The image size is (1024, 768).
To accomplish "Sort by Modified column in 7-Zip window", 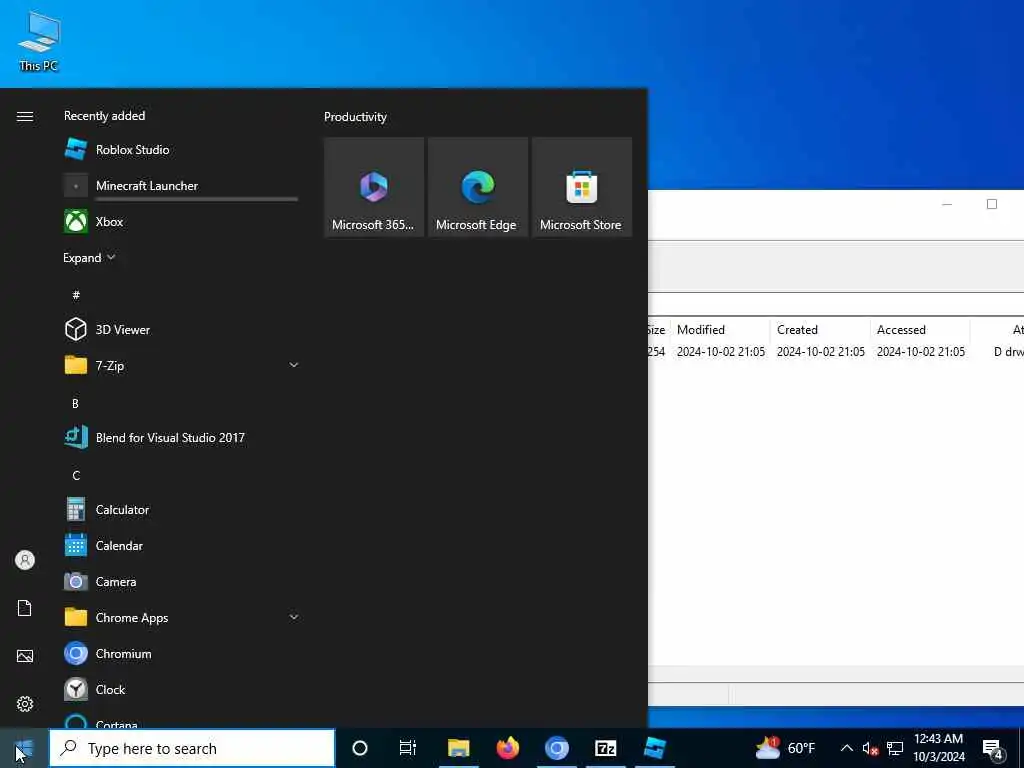I will click(721, 330).
